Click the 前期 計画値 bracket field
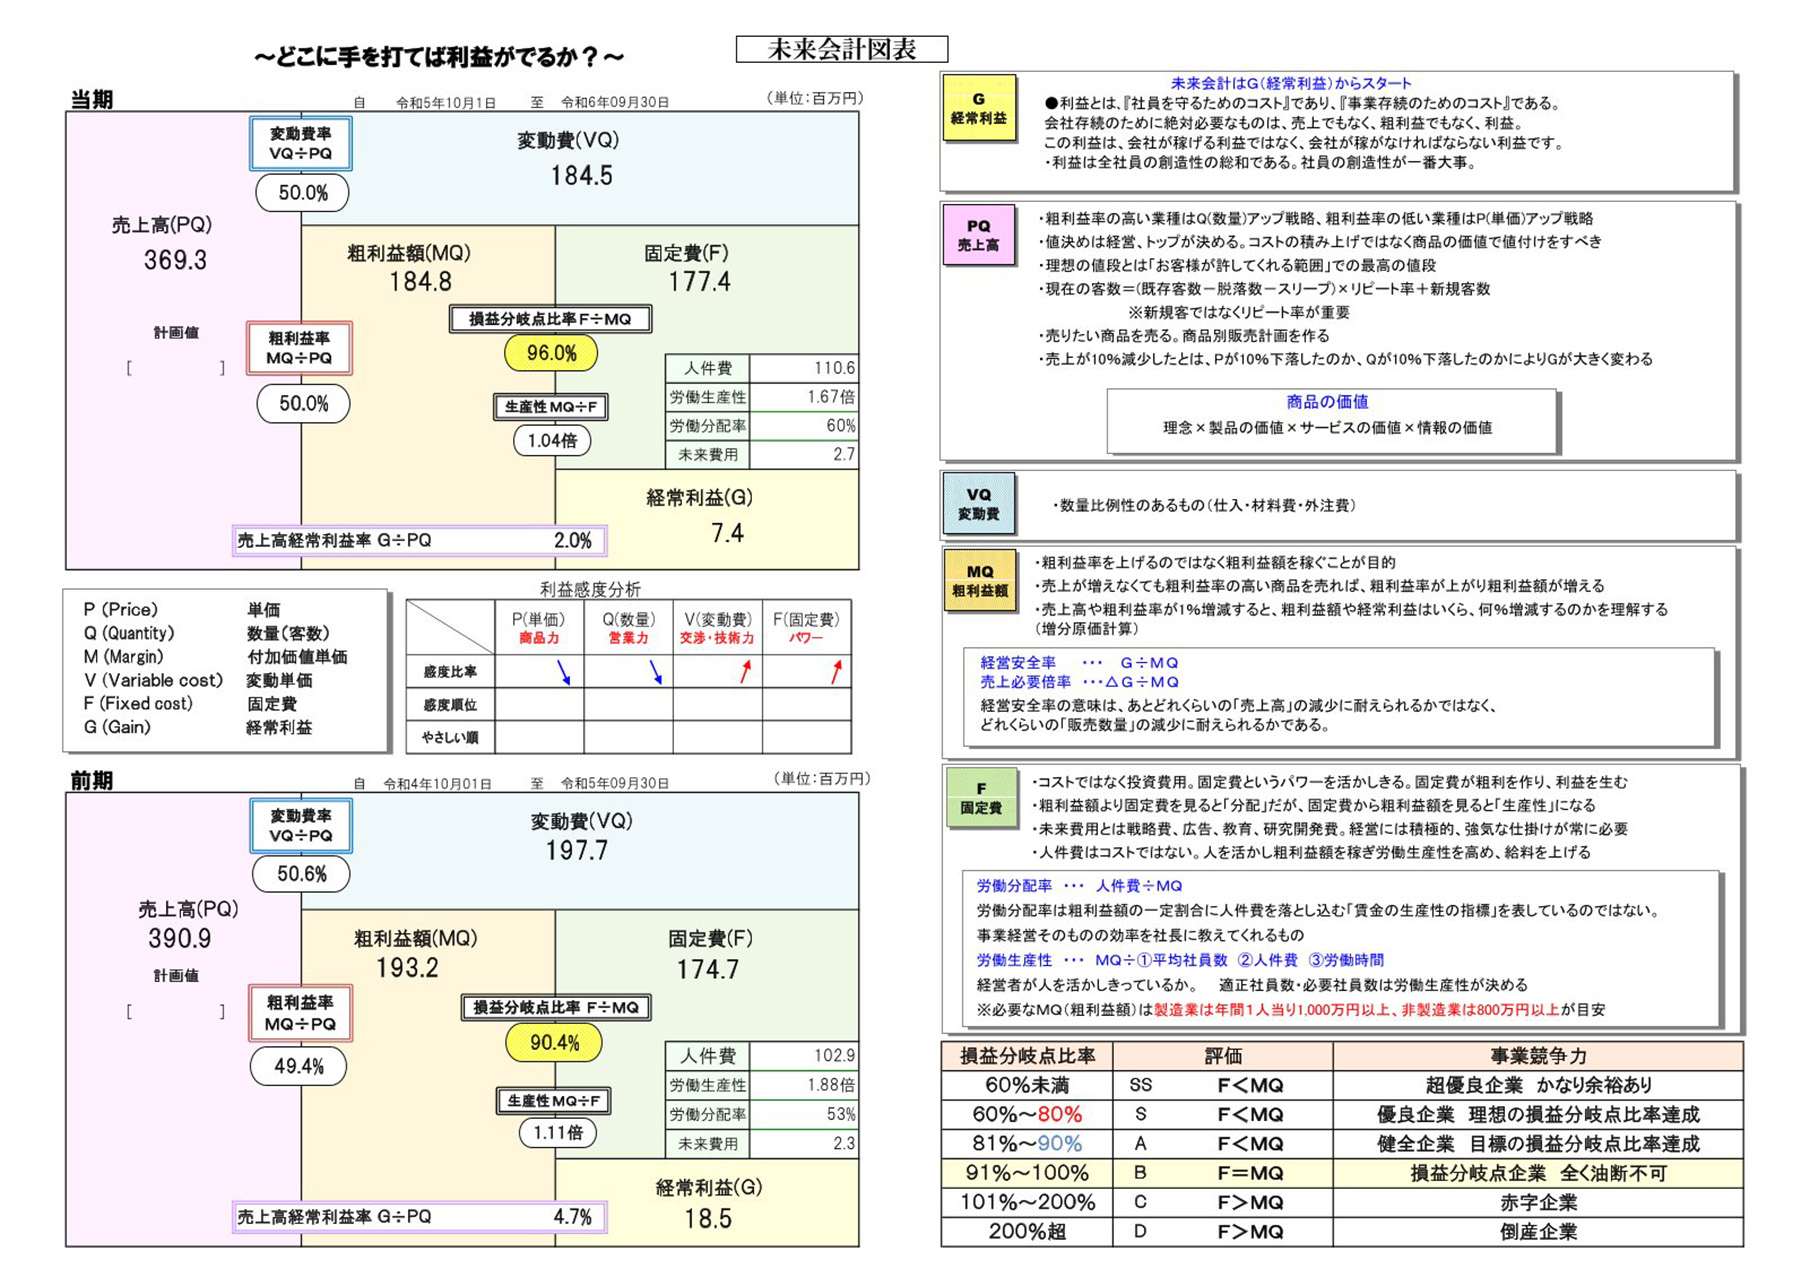Image resolution: width=1810 pixels, height=1280 pixels. (175, 1012)
